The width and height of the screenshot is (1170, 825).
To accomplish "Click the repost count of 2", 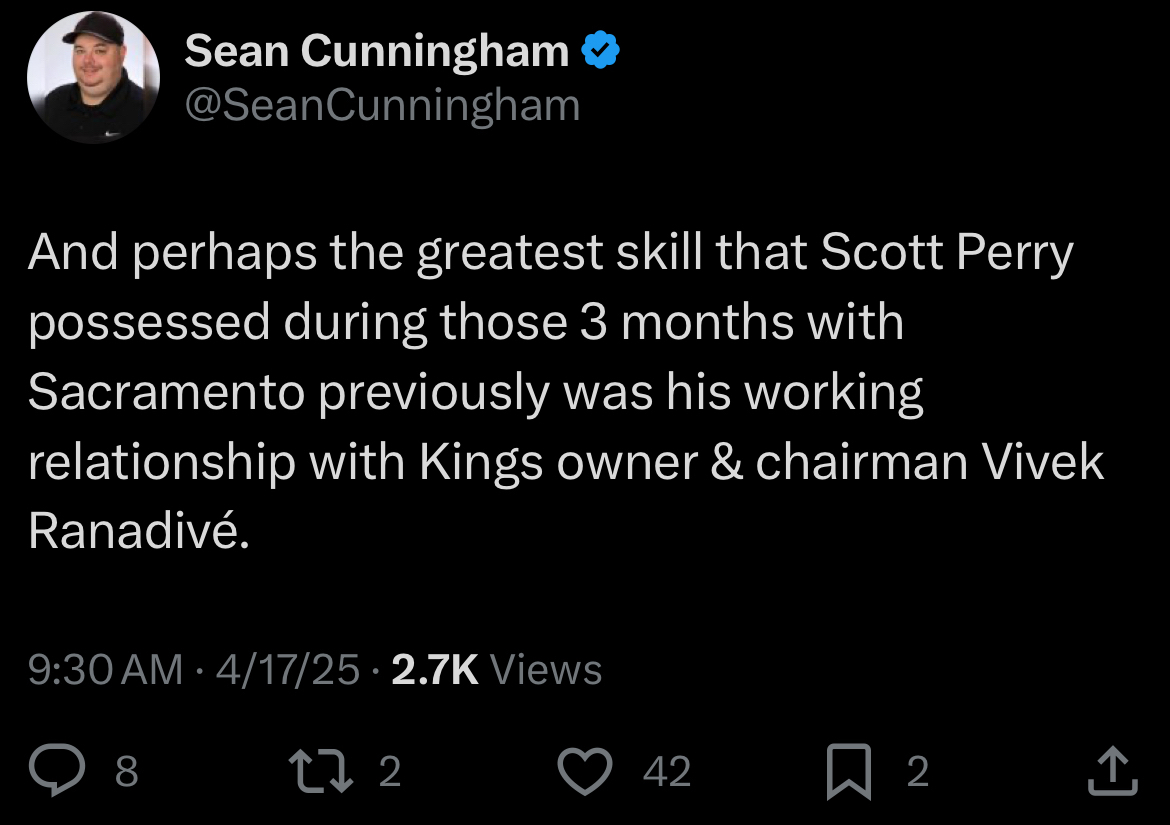I will coord(391,771).
